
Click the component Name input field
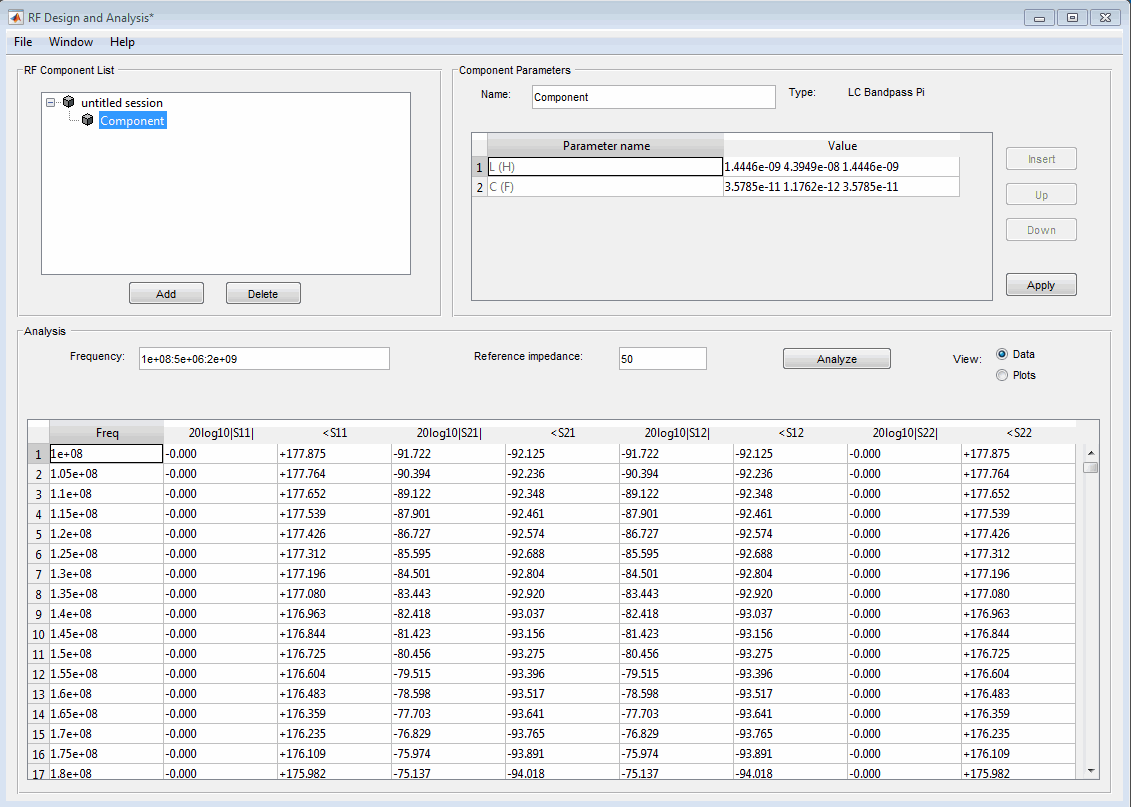point(653,97)
